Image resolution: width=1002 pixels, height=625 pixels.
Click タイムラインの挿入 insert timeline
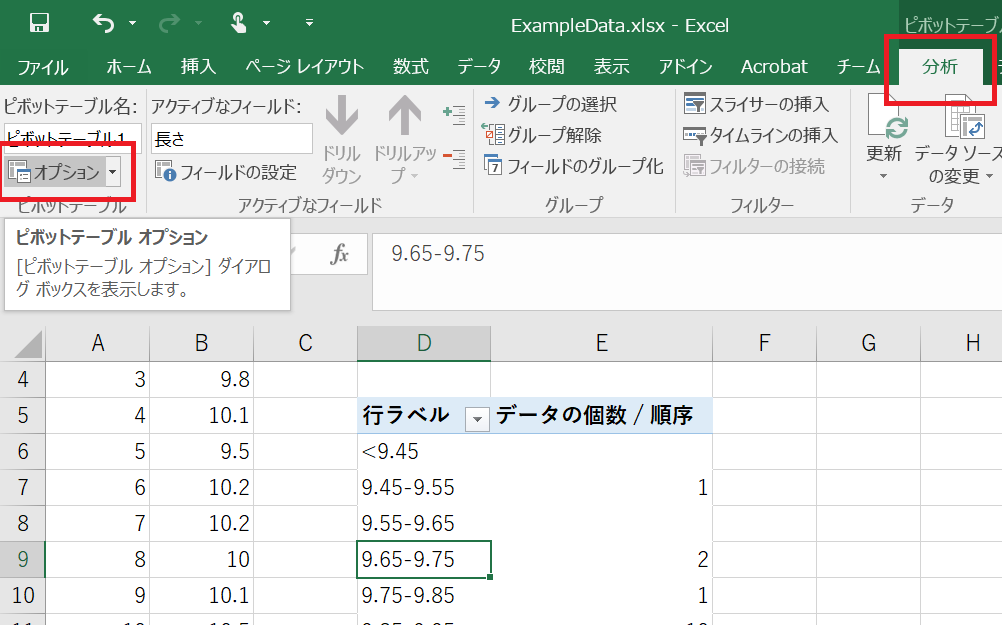pos(760,135)
